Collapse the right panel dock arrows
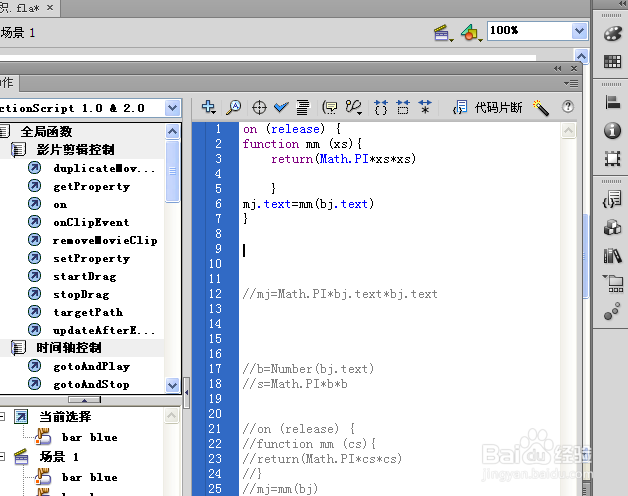The height and width of the screenshot is (496, 628). coord(623,3)
